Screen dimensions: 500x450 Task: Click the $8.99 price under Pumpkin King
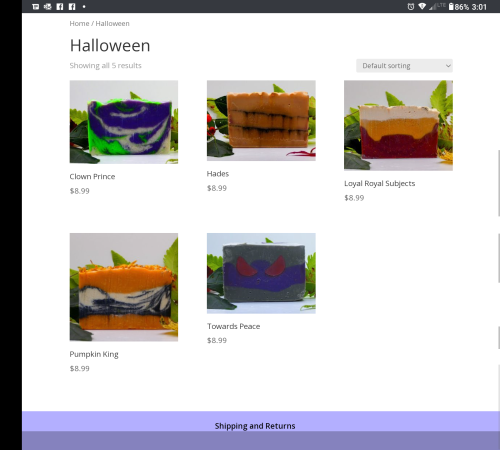coord(80,368)
